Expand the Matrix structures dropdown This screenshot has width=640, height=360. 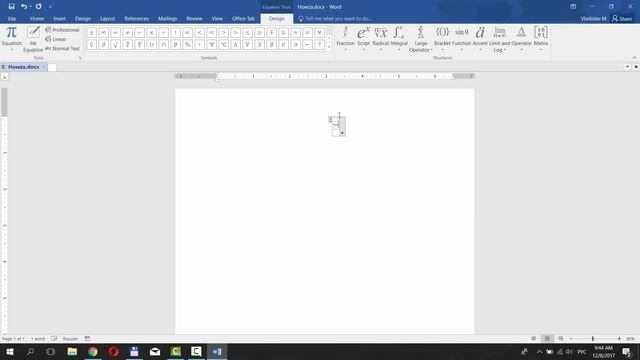pos(541,39)
